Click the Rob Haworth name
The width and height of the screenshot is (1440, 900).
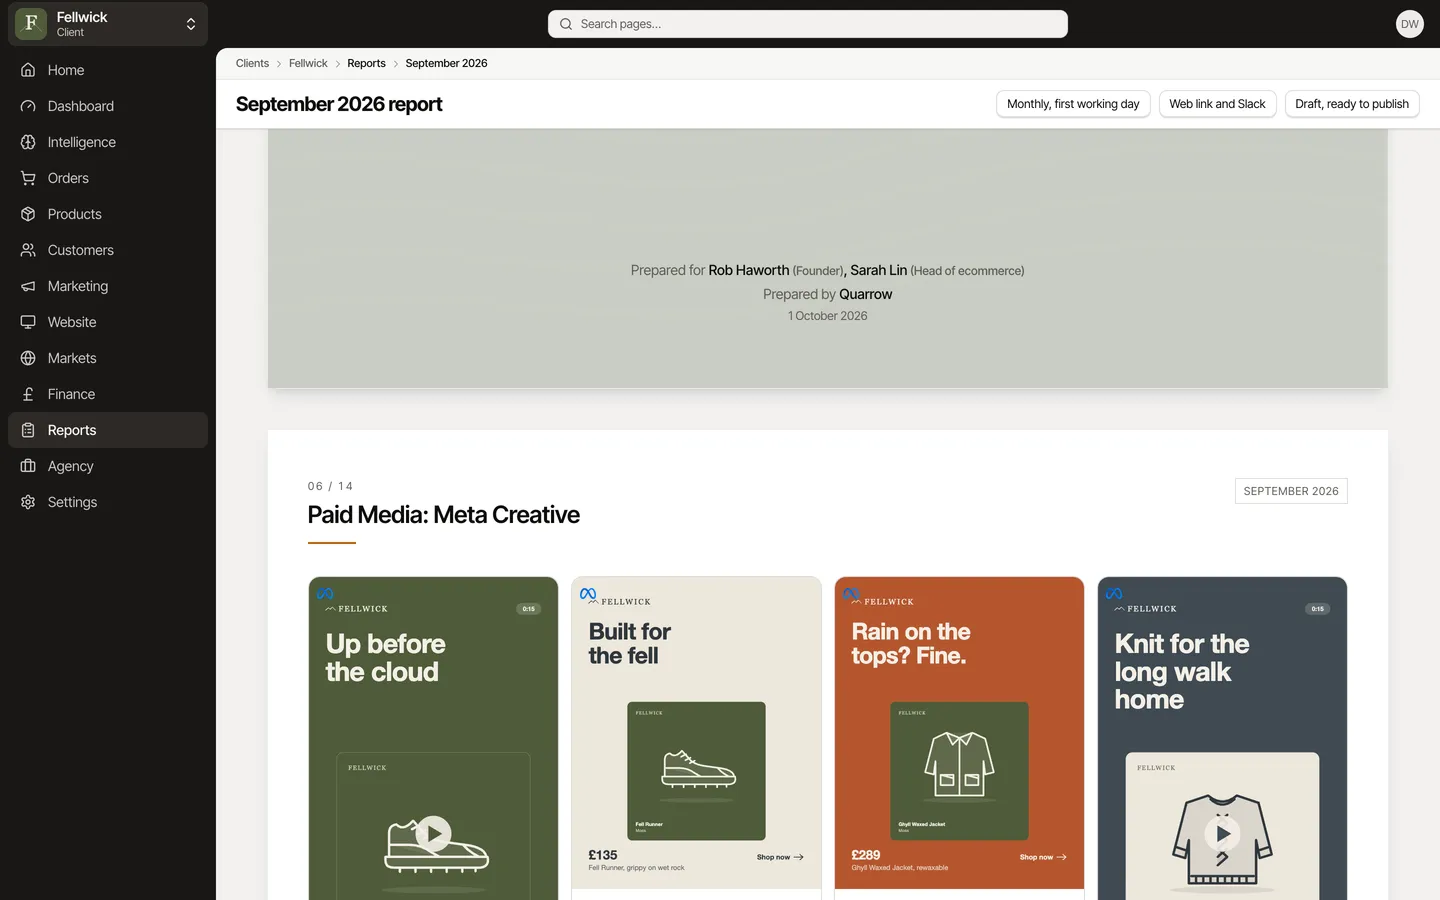pyautogui.click(x=749, y=270)
